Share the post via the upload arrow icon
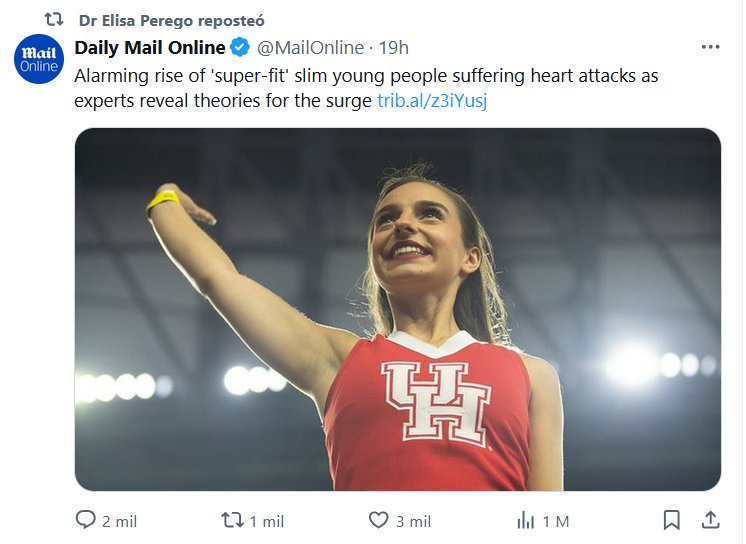The image size is (746, 544). tap(711, 520)
